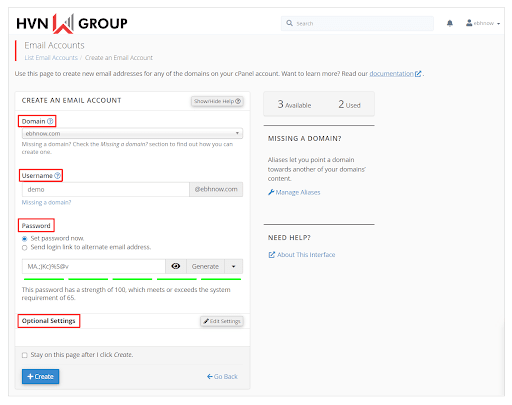Click the Generate password button
The height and width of the screenshot is (405, 512).
click(205, 266)
